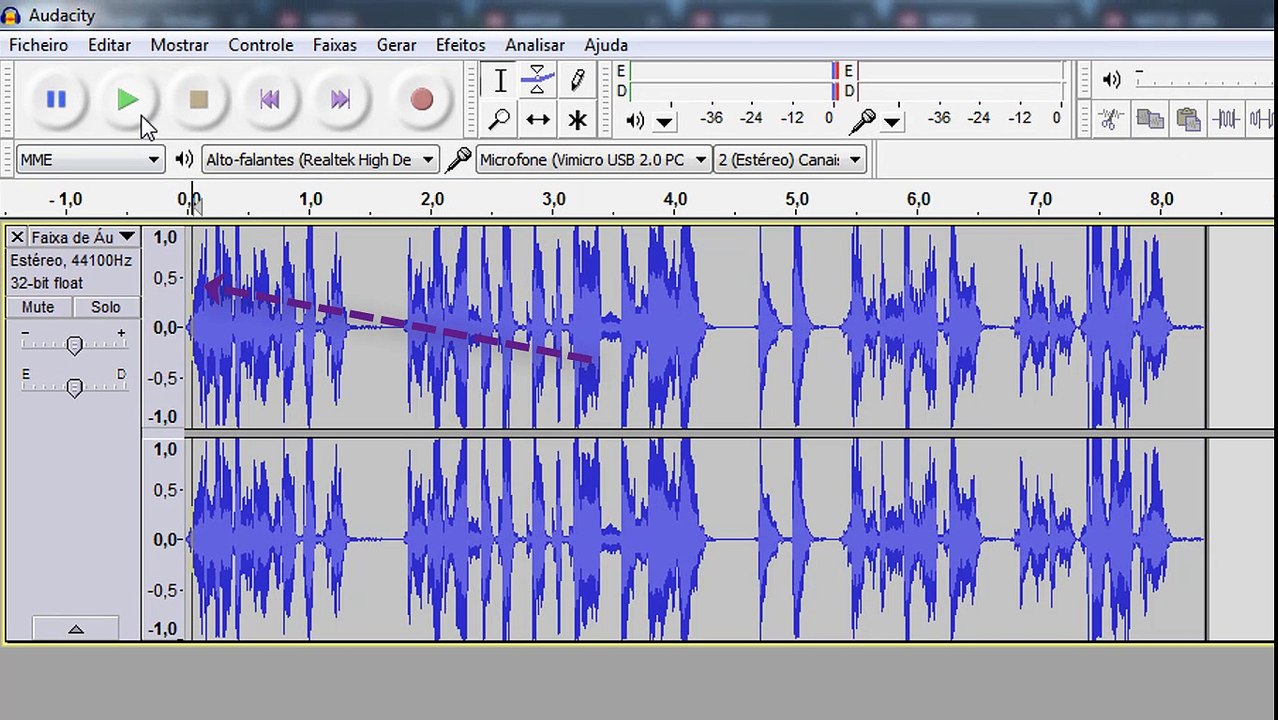Screen dimensions: 1278x720
Task: Open the Faixa de Áu track name dropdown
Action: (x=83, y=237)
